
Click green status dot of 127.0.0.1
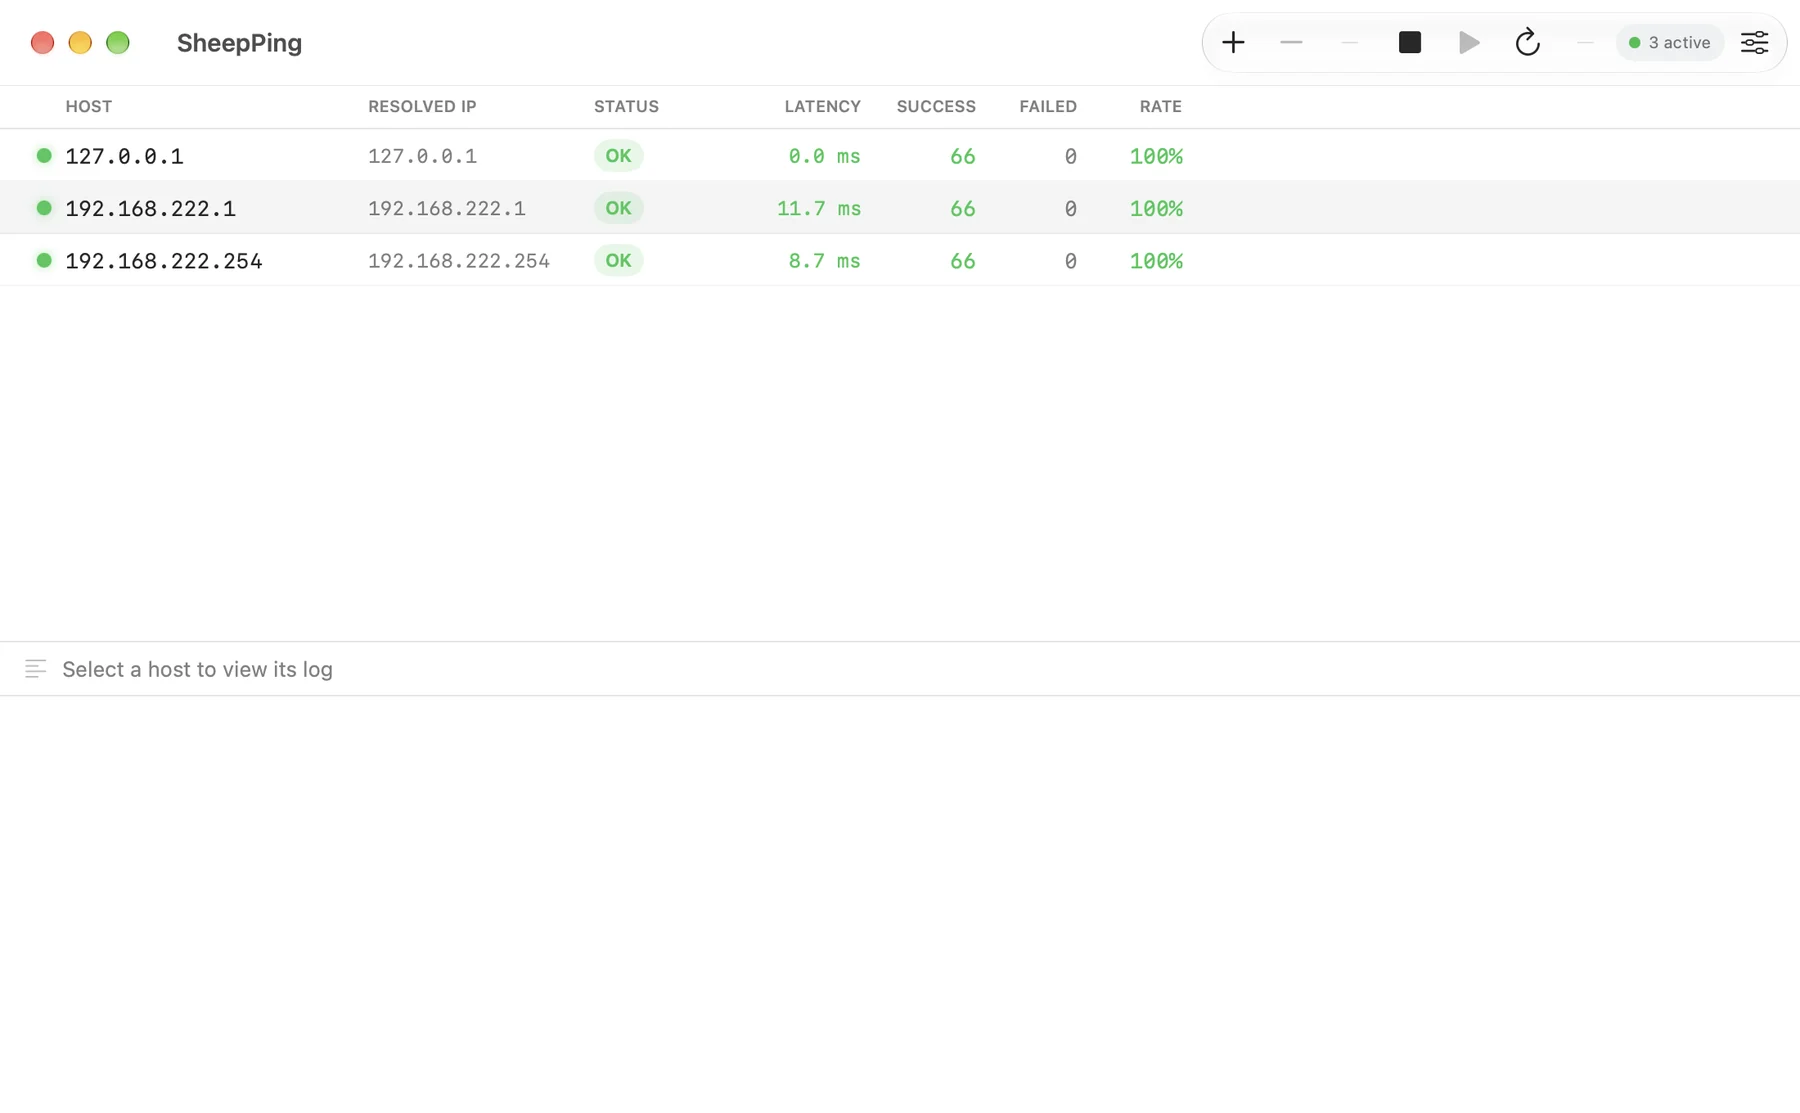(44, 155)
